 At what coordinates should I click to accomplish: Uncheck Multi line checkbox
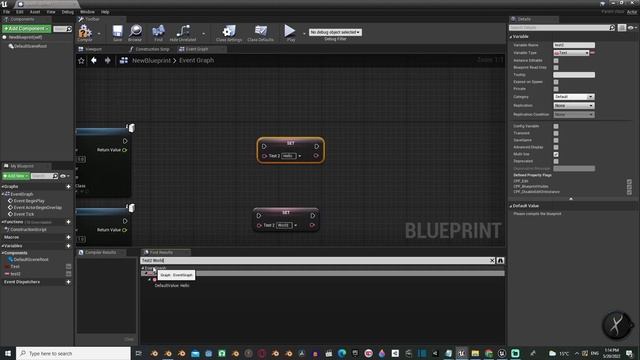[x=556, y=154]
